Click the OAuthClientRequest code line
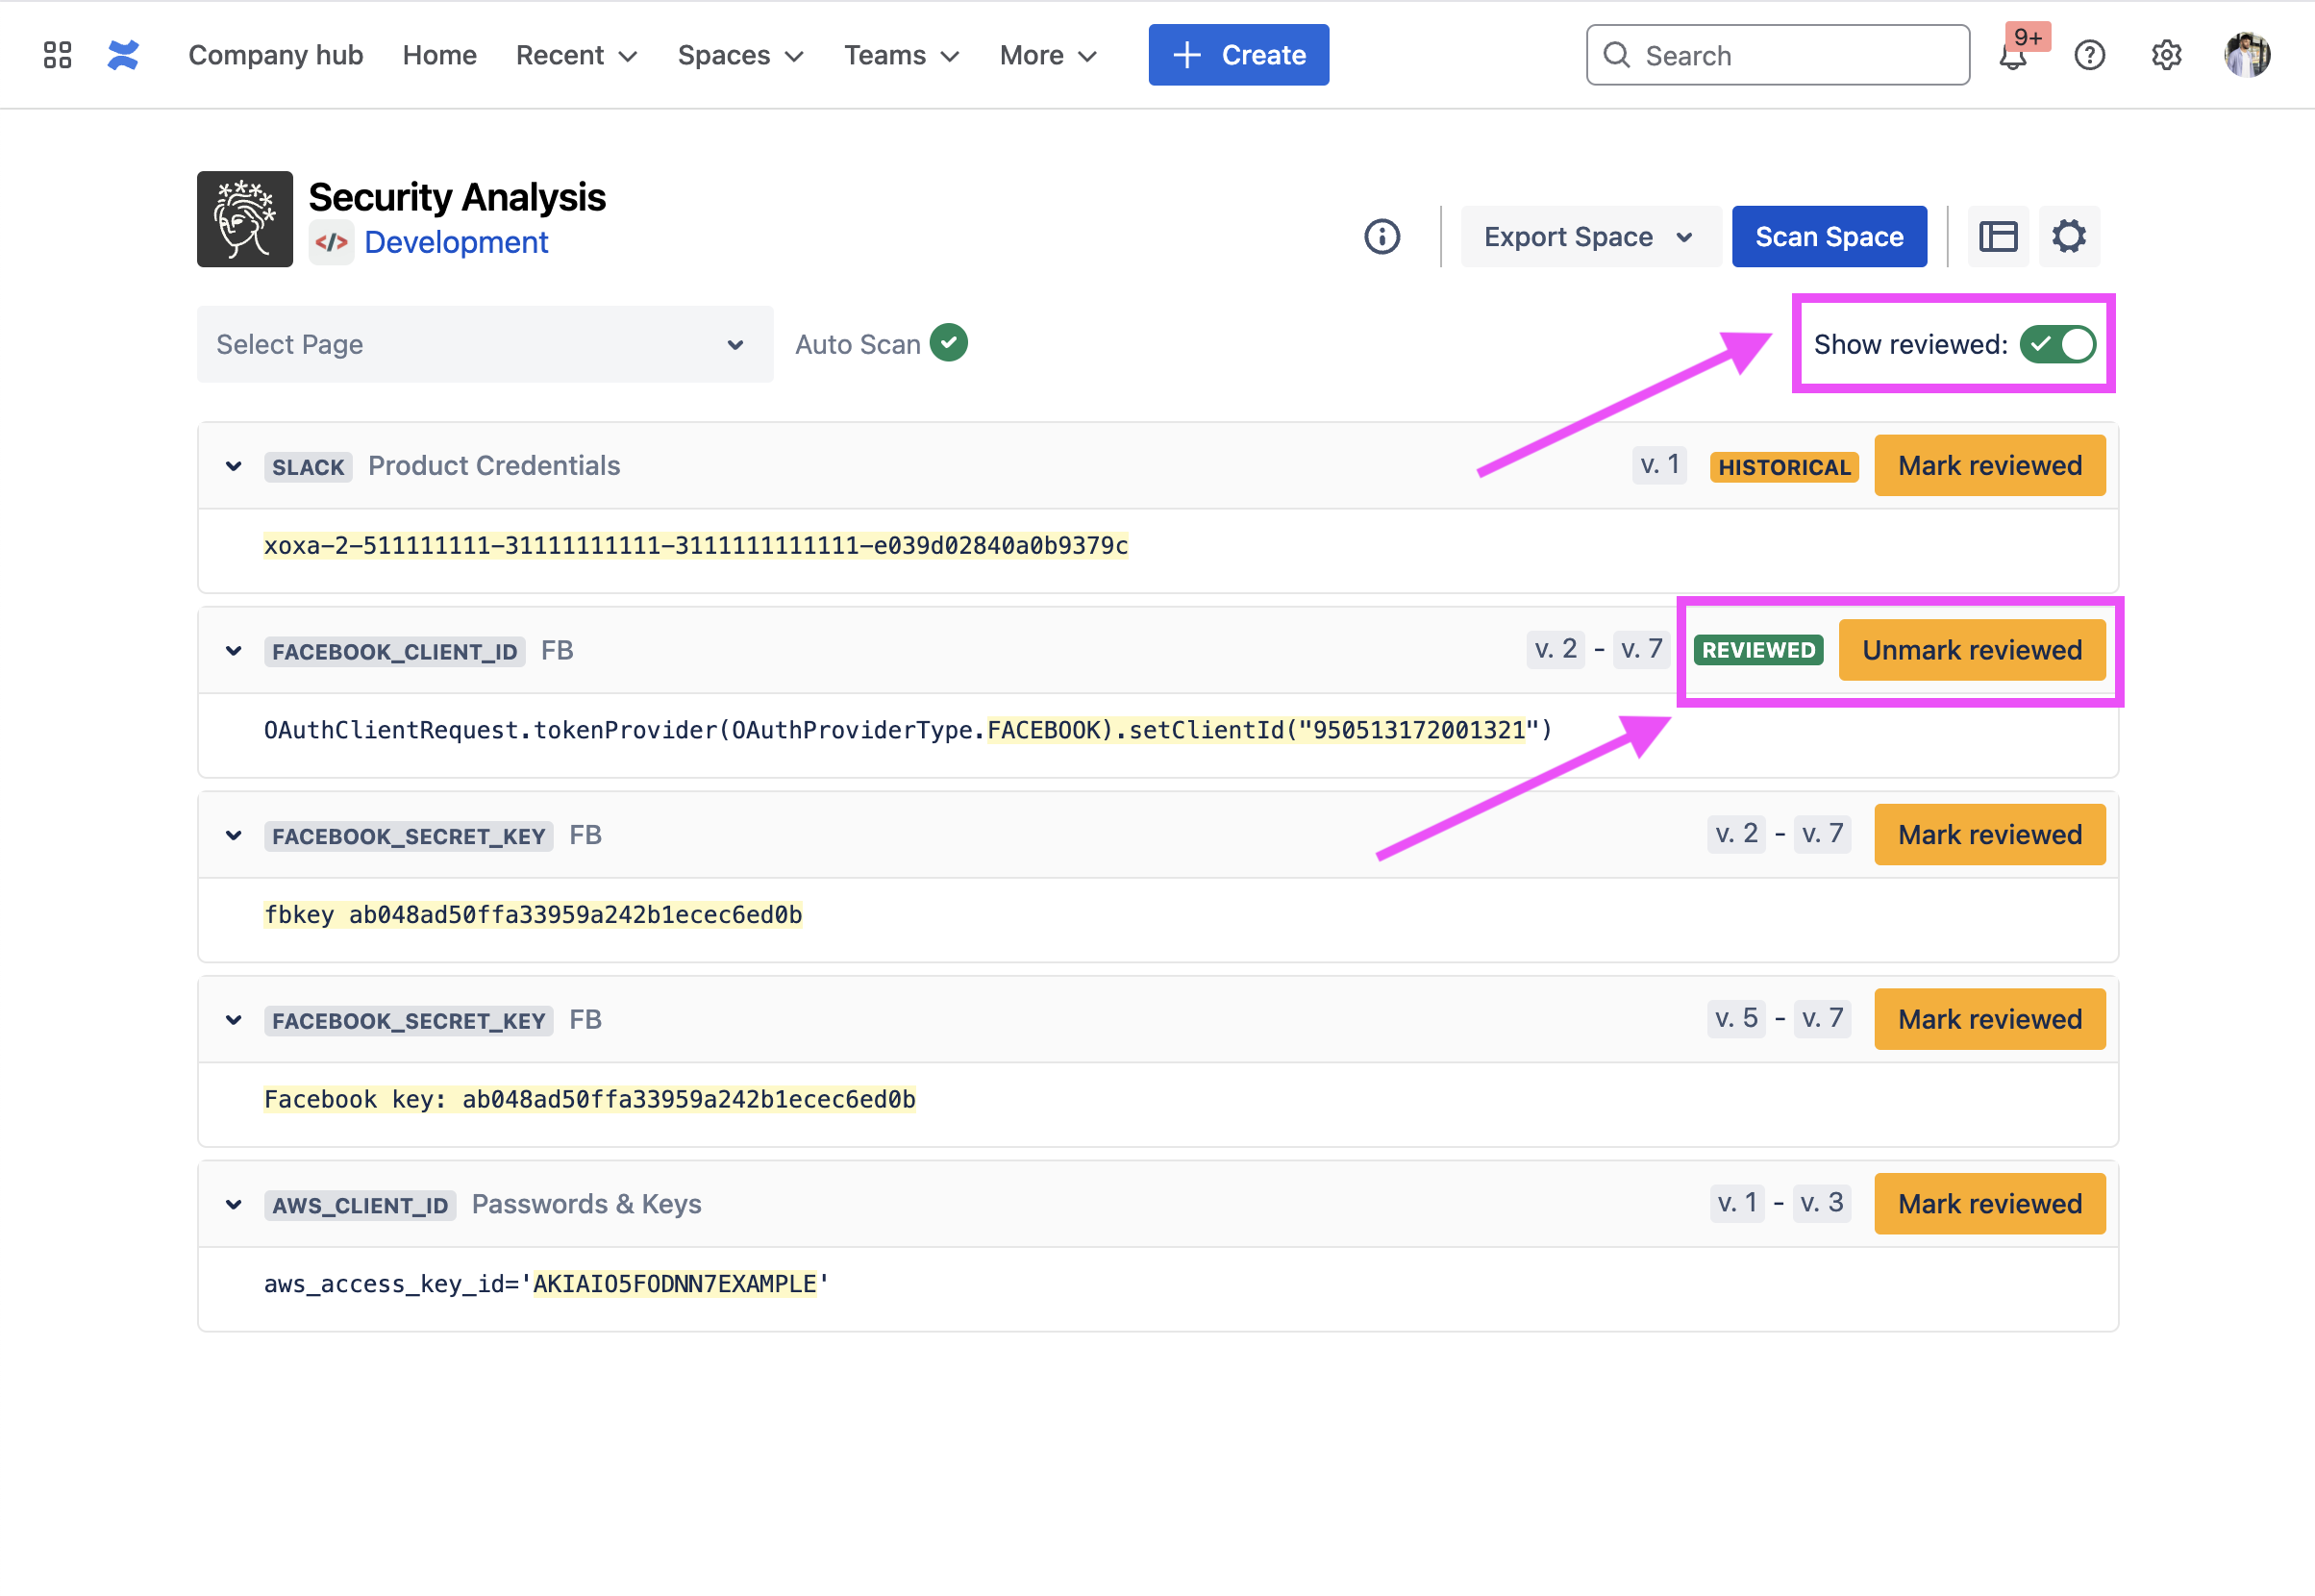The width and height of the screenshot is (2315, 1596). [x=908, y=731]
